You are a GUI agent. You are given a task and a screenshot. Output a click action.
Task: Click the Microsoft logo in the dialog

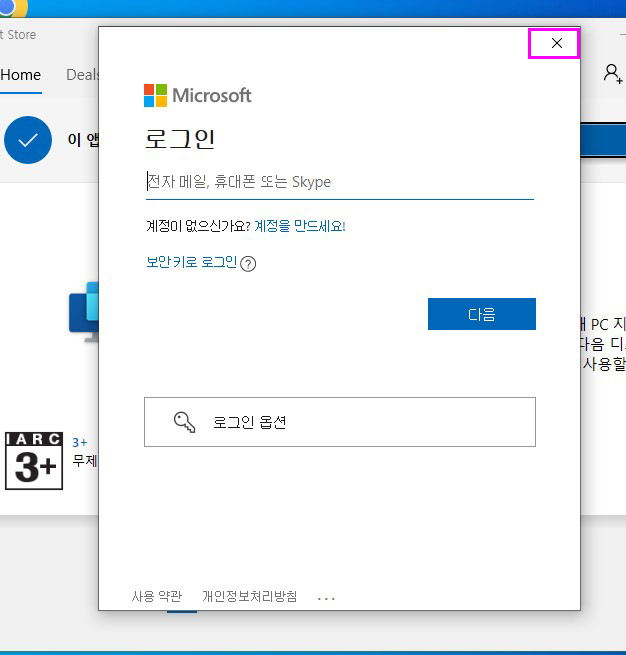coord(198,95)
